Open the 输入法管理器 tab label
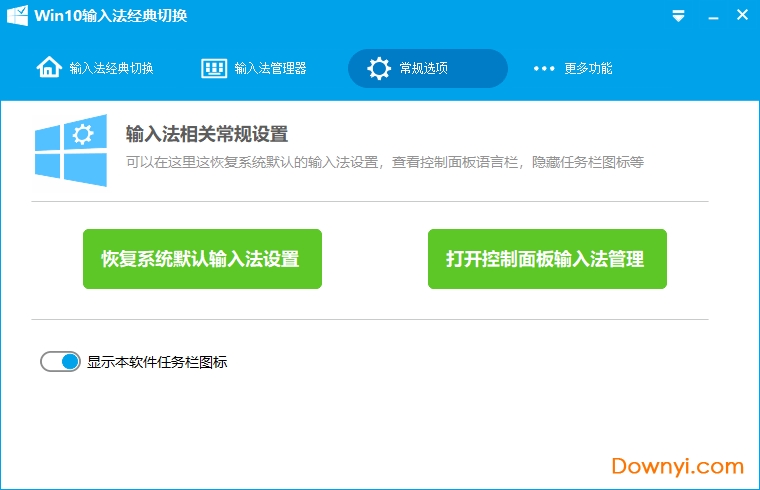The width and height of the screenshot is (760, 490). (x=270, y=68)
